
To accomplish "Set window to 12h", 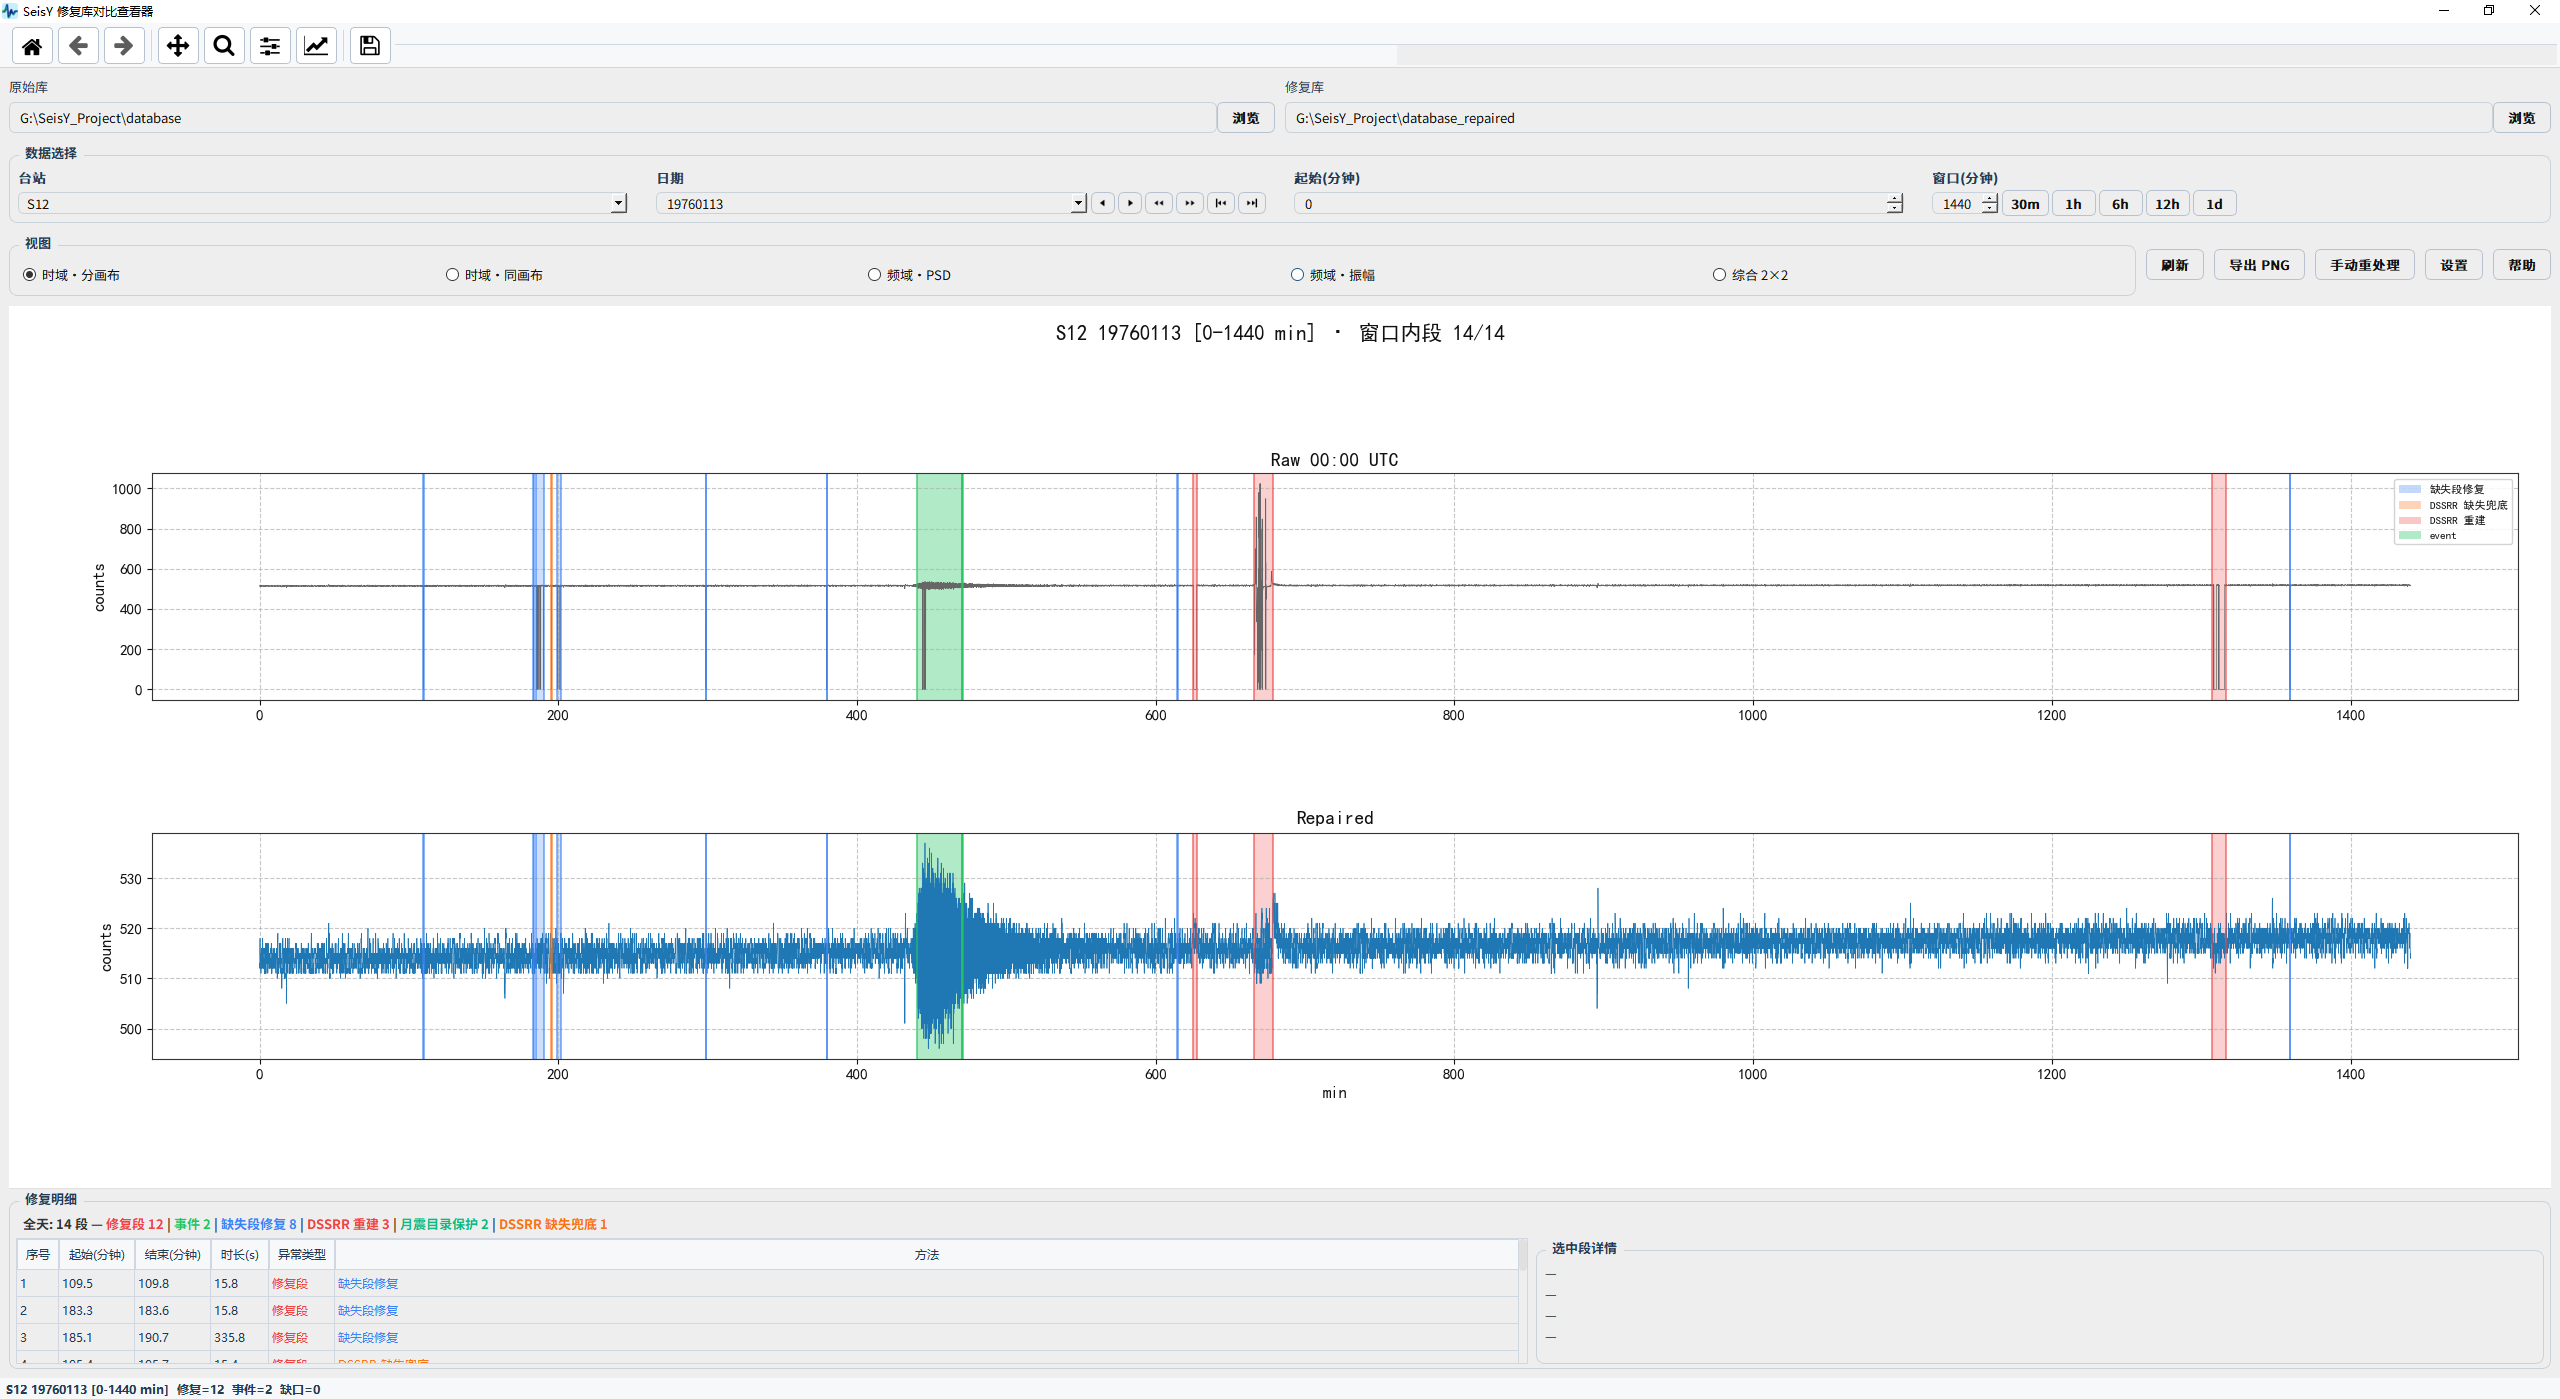I will (2167, 204).
